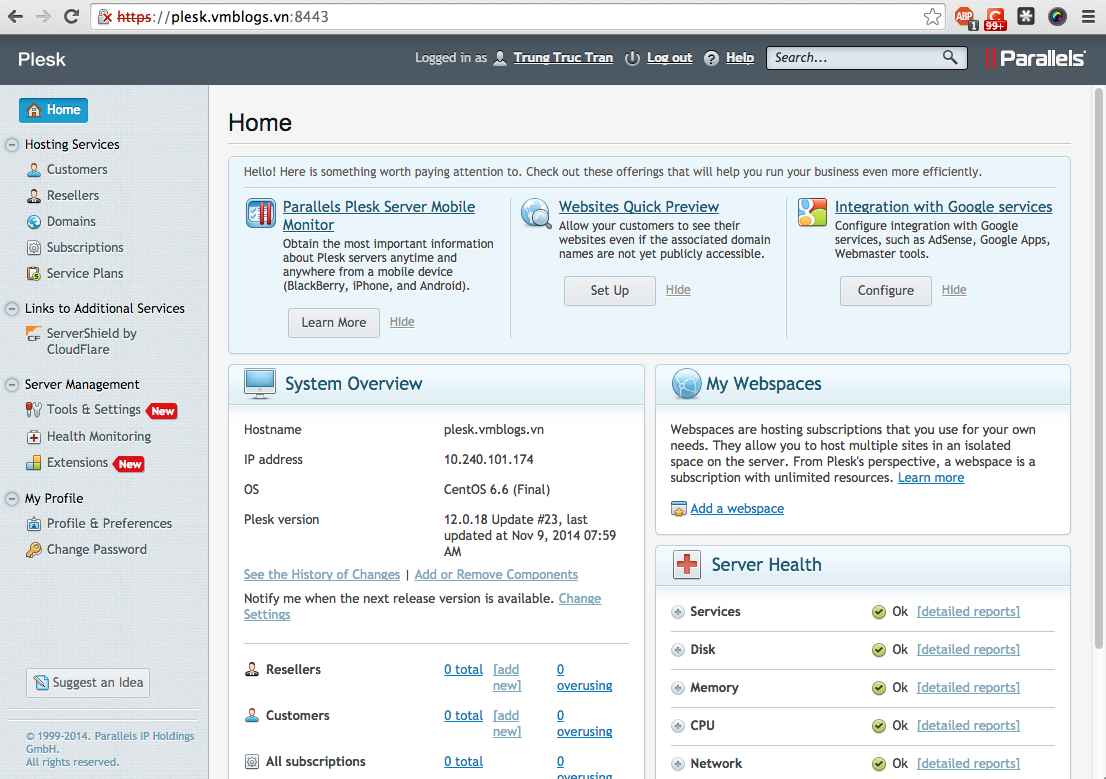Image resolution: width=1106 pixels, height=779 pixels.
Task: Click the ServerShield CloudFlare icon
Action: [x=34, y=335]
